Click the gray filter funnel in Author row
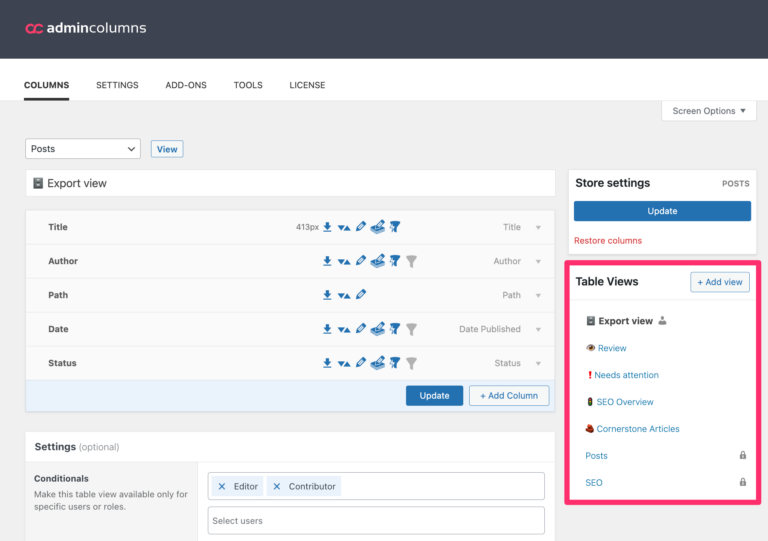Viewport: 768px width, 541px height. 411,261
